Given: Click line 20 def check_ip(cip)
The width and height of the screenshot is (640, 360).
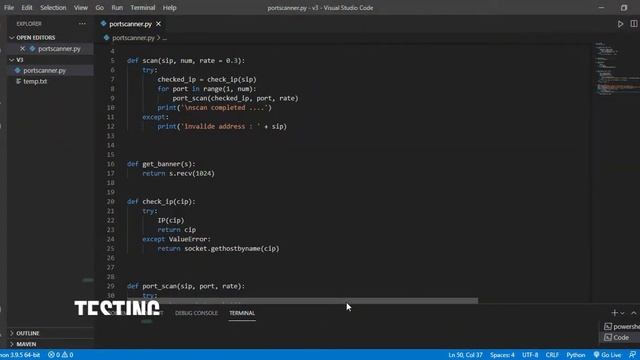Looking at the screenshot, I should pyautogui.click(x=161, y=202).
